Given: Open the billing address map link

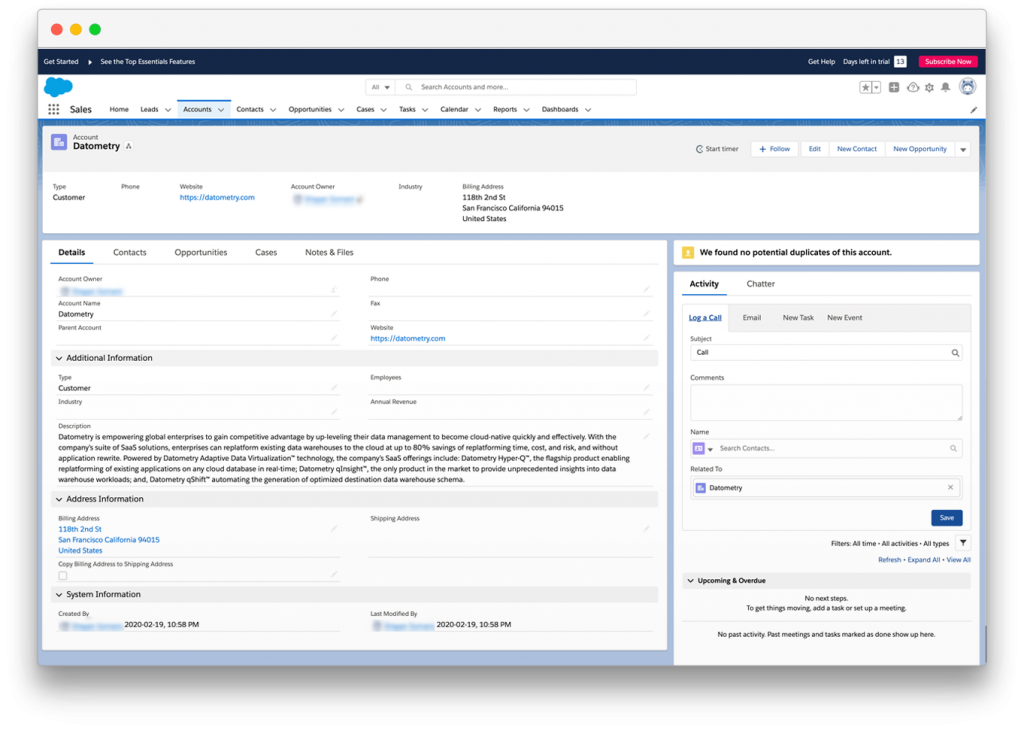Looking at the screenshot, I should tap(108, 539).
